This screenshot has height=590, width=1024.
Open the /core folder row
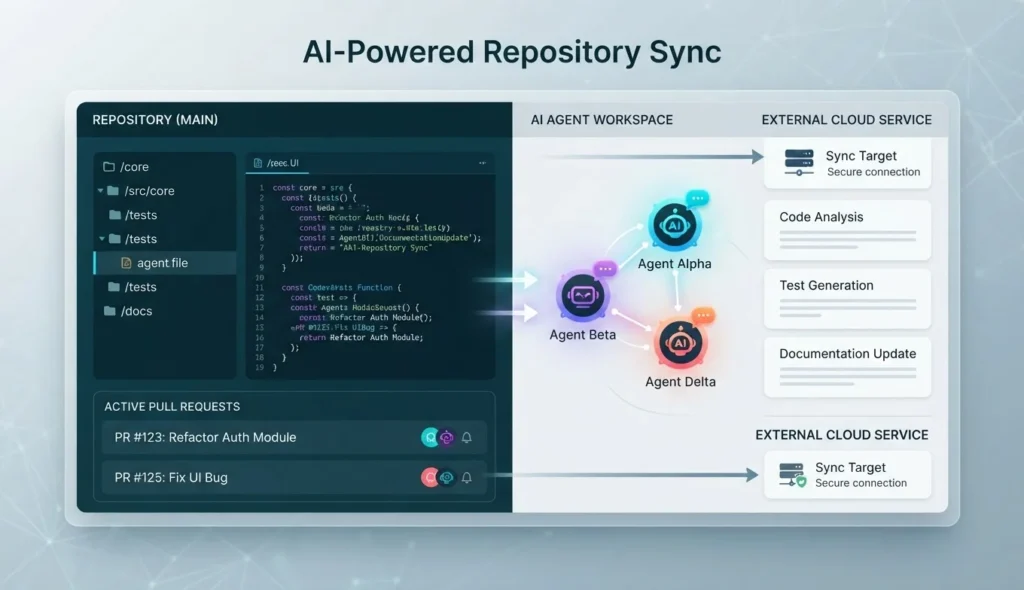tap(165, 167)
